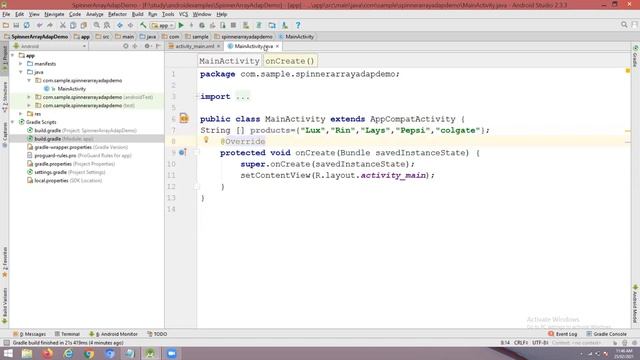
Task: Expand the collapsed import statement
Action: tap(243, 97)
